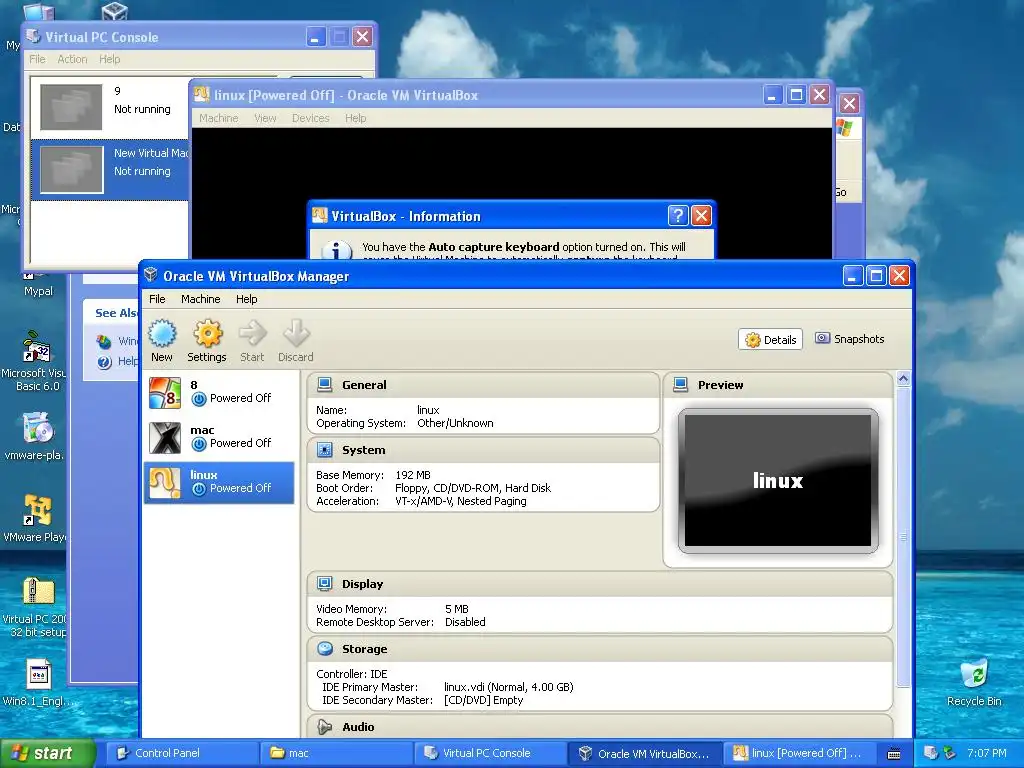The image size is (1024, 768).
Task: Open View menu in linux VM window
Action: (x=265, y=118)
